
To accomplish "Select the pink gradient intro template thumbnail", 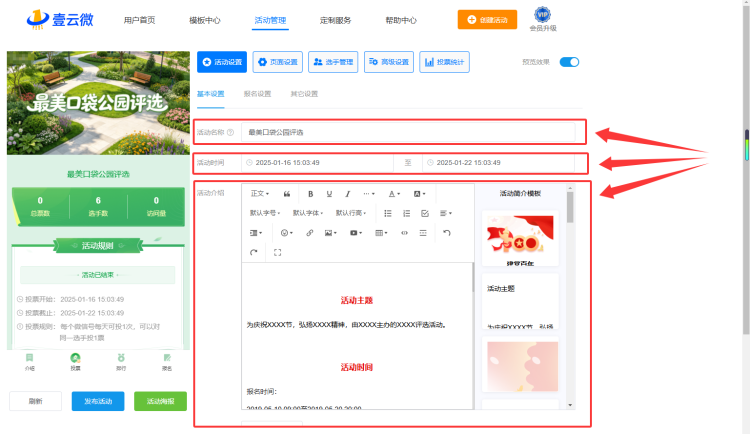I will click(x=520, y=365).
